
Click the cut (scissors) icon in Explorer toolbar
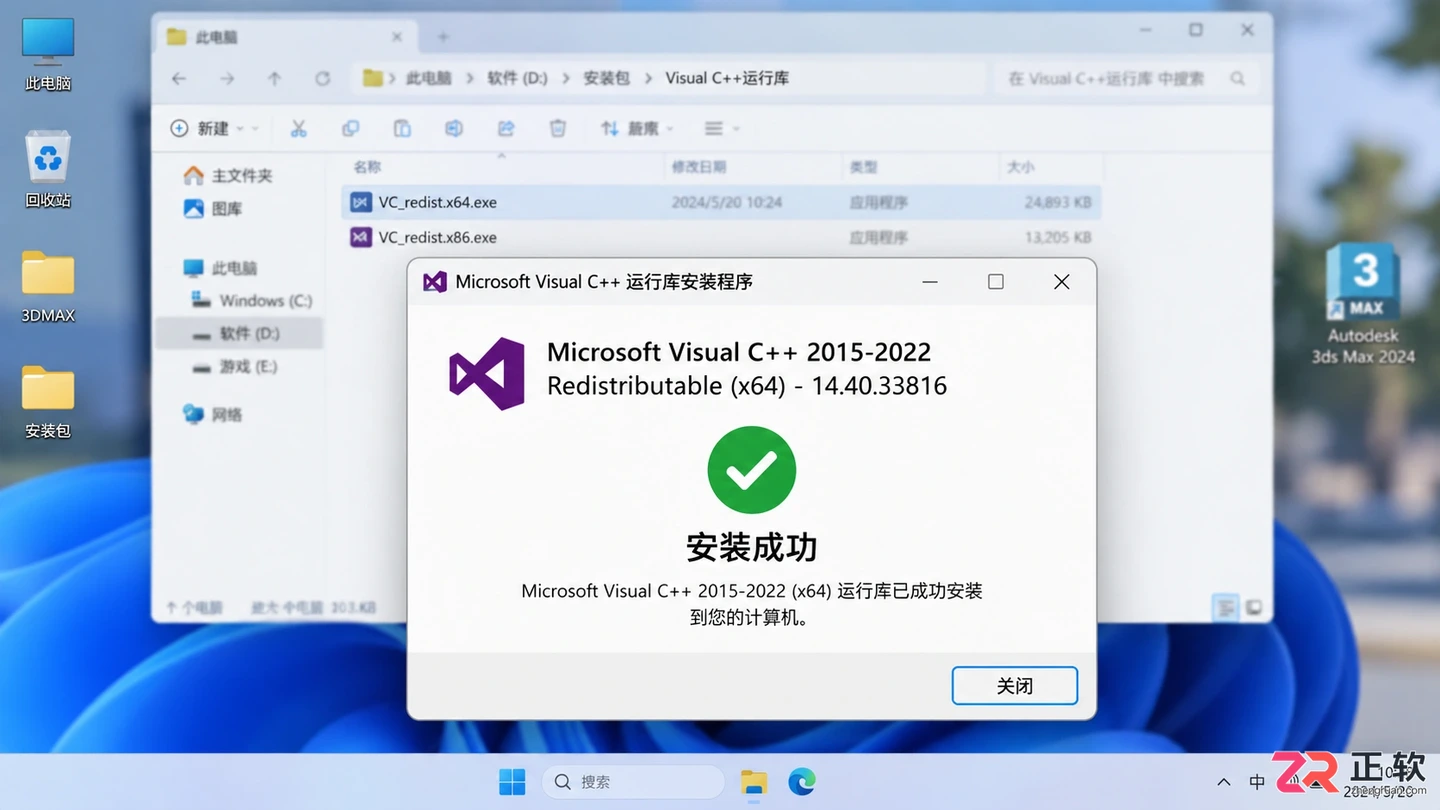tap(298, 128)
